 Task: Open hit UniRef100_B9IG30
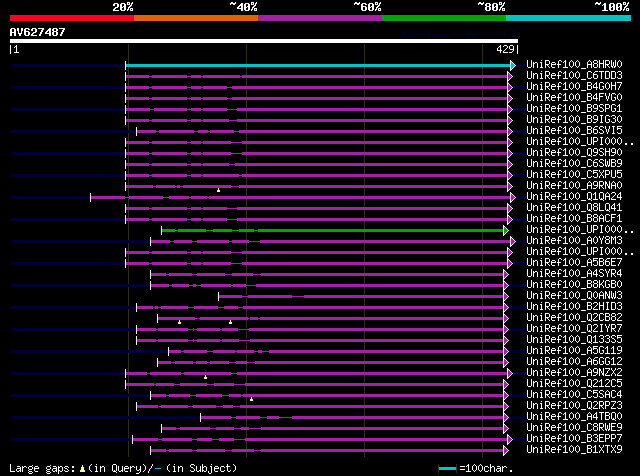pos(574,120)
